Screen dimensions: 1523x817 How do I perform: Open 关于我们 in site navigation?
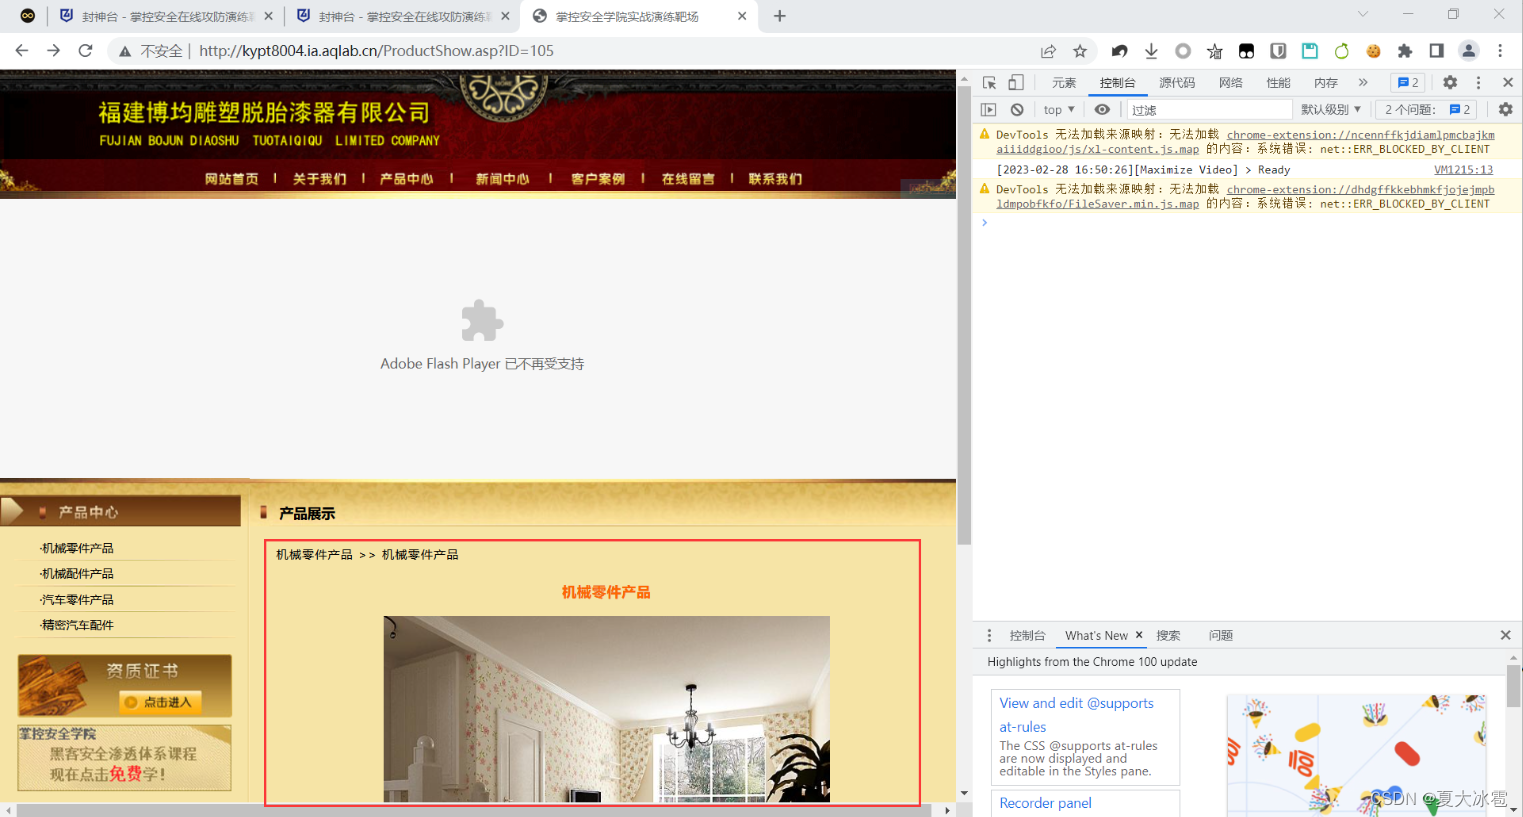[320, 179]
